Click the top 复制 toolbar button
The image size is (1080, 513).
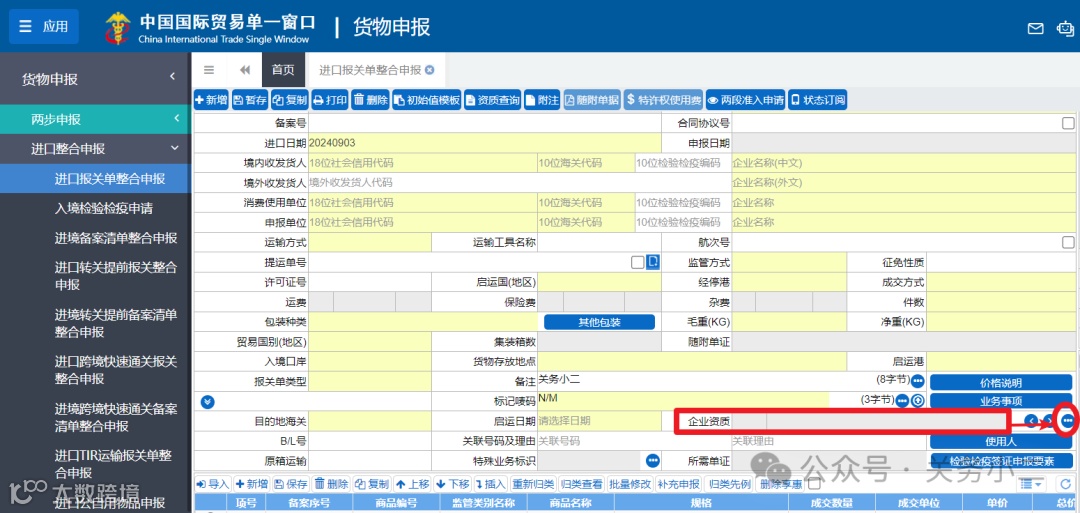(x=289, y=100)
